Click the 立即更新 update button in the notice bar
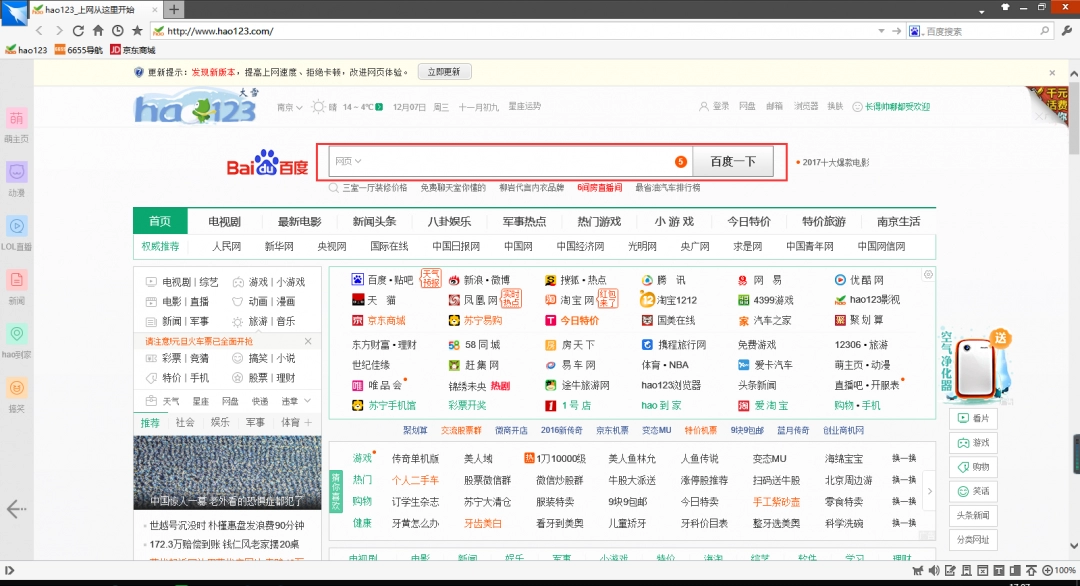This screenshot has height=586, width=1080. click(x=447, y=71)
